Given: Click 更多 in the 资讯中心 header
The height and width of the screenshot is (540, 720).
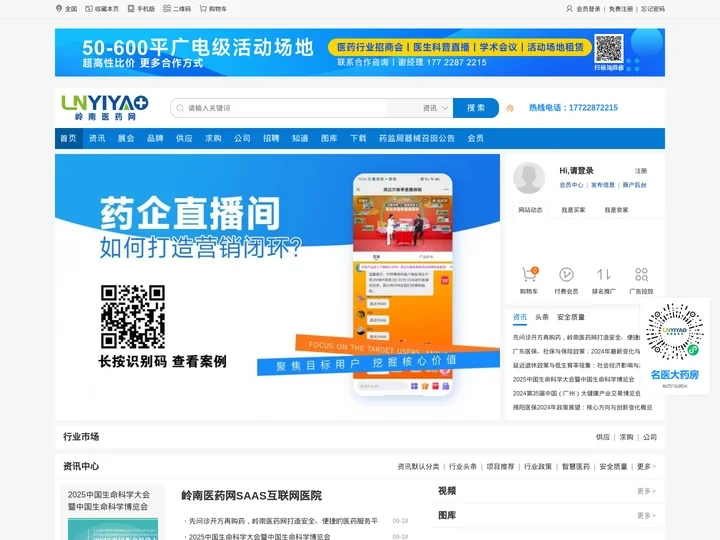Looking at the screenshot, I should tap(646, 467).
